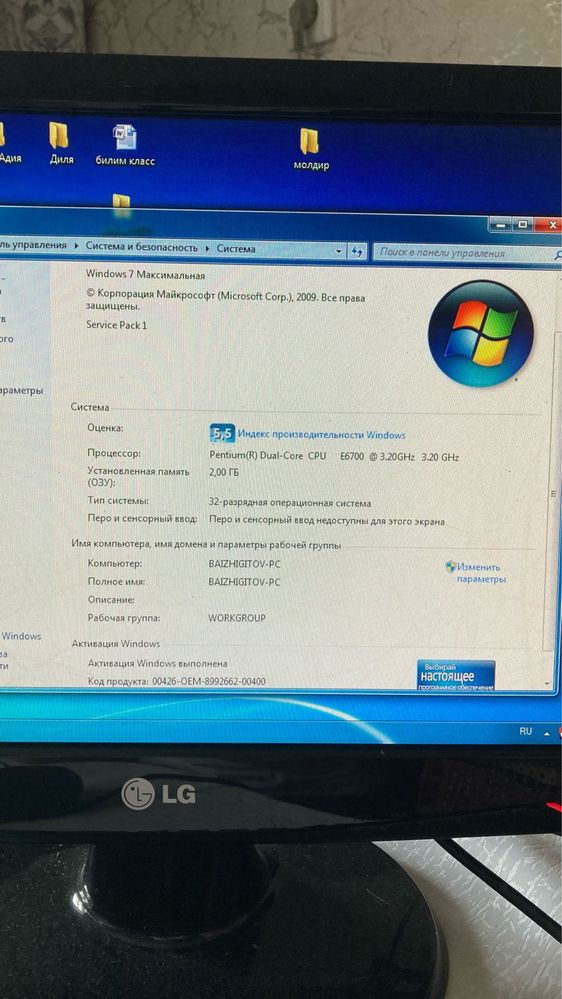Viewport: 562px width, 999px height.
Task: Open the address bar history dropdown arrow
Action: [338, 252]
